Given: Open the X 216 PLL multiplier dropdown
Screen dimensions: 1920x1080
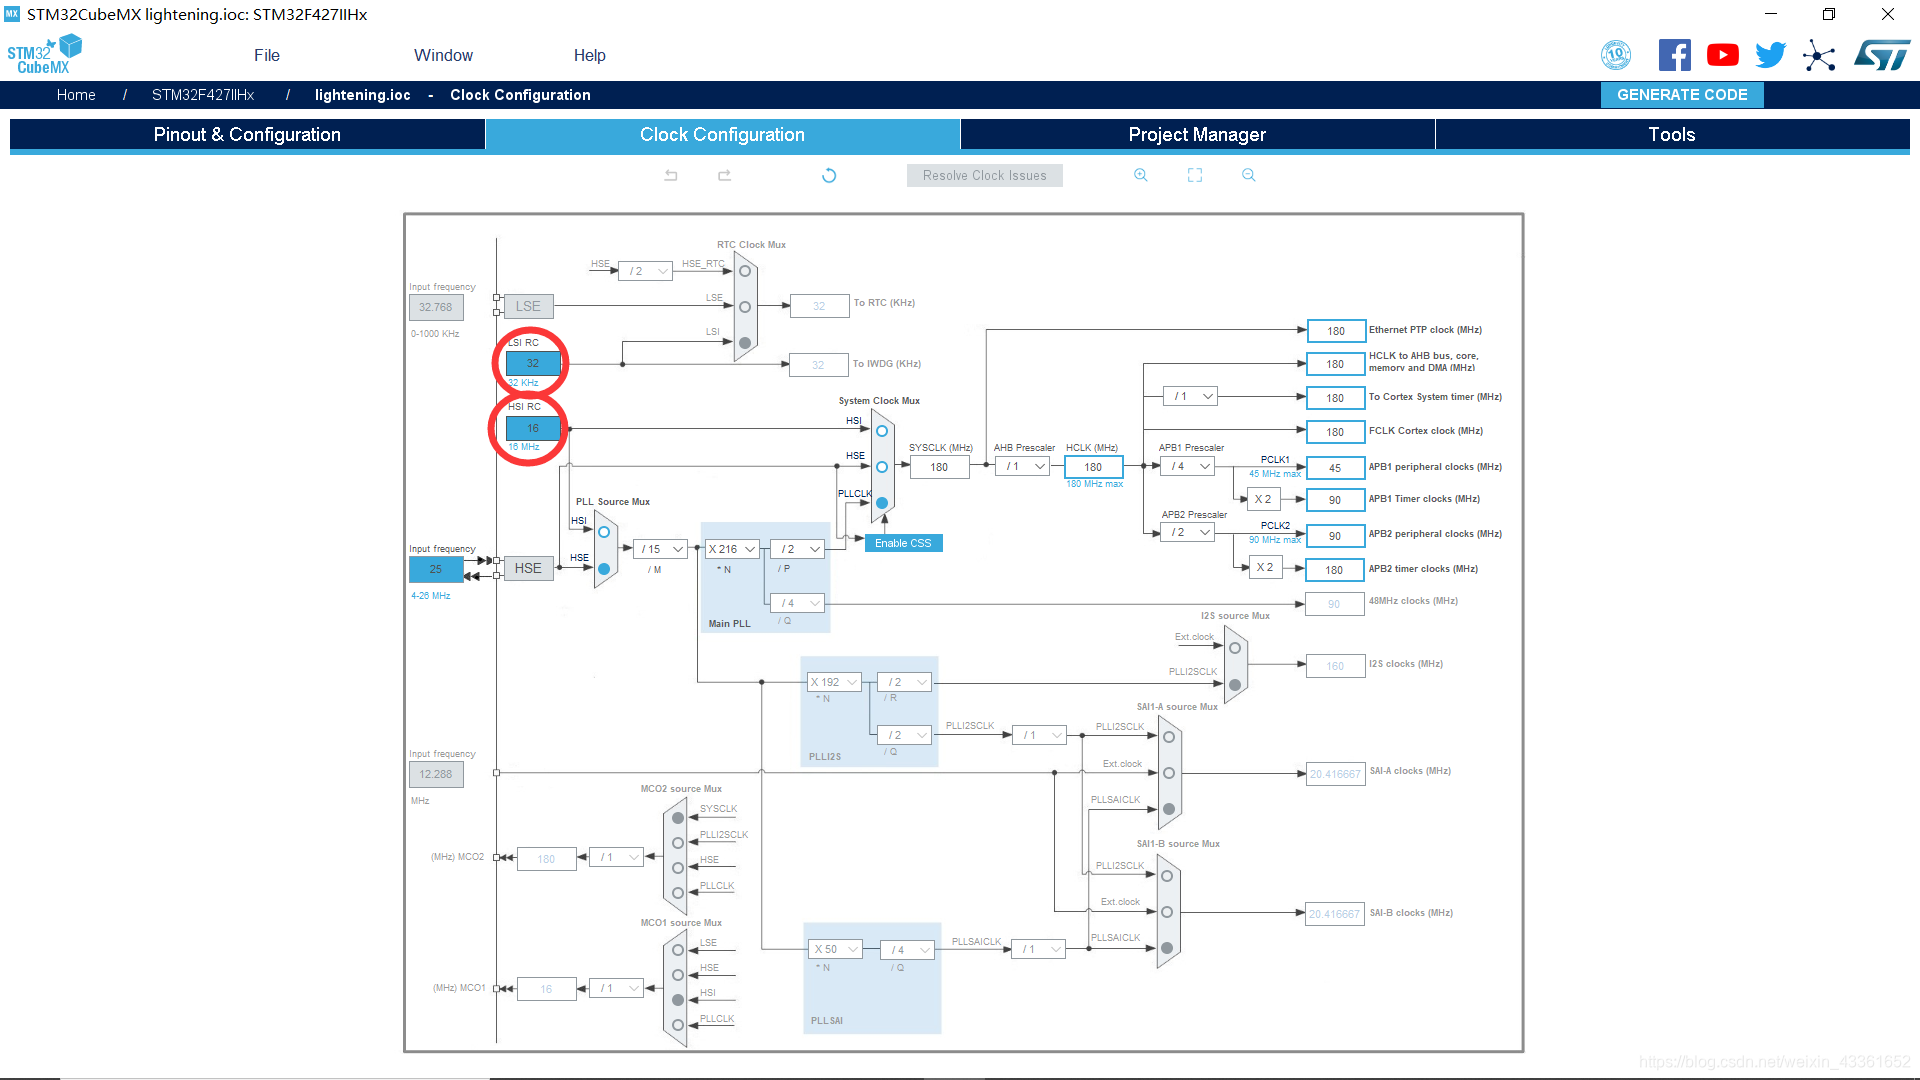Looking at the screenshot, I should coord(732,549).
